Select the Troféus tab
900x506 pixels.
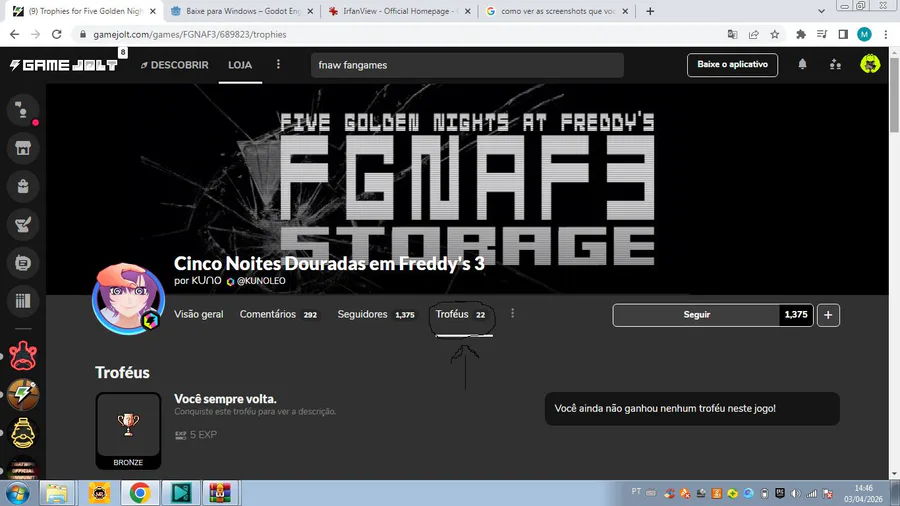tap(460, 314)
